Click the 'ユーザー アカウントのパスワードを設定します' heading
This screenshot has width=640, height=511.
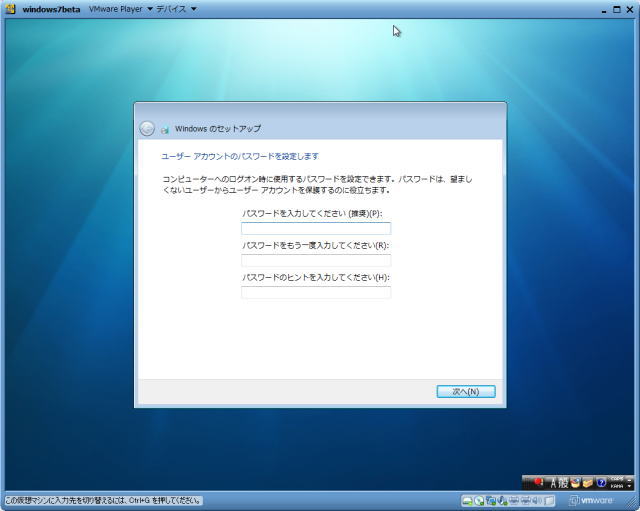(240, 156)
